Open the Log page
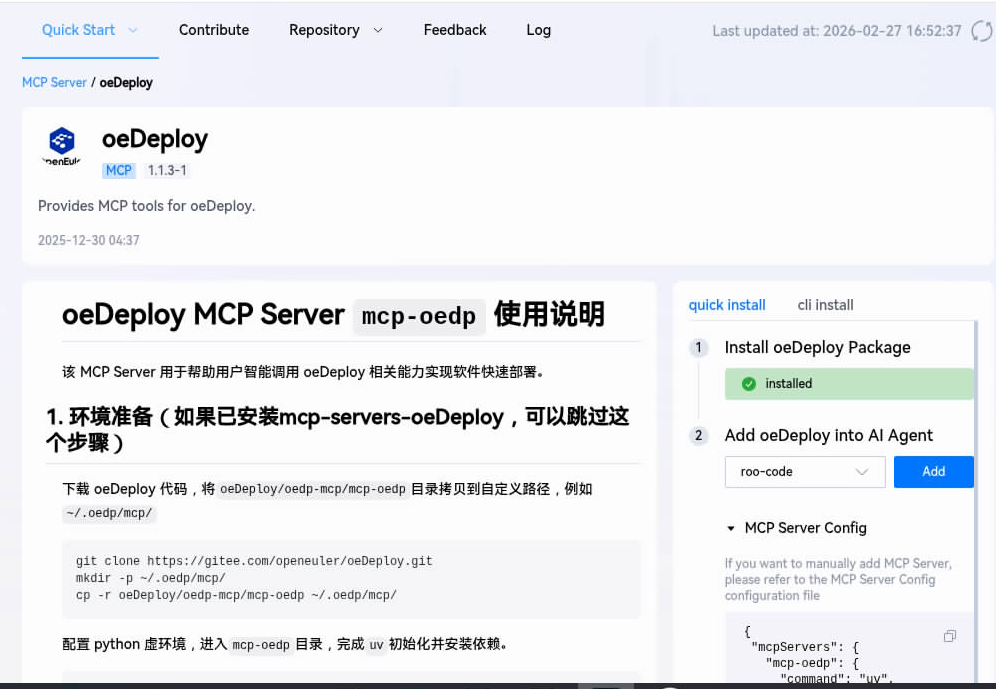Screen dimensions: 996x689 [538, 30]
